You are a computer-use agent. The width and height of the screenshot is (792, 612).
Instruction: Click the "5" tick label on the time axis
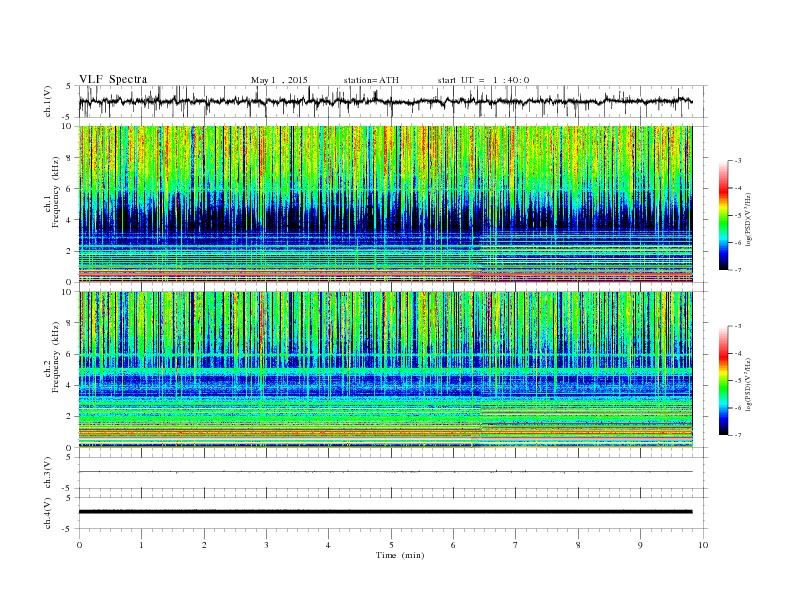(391, 545)
